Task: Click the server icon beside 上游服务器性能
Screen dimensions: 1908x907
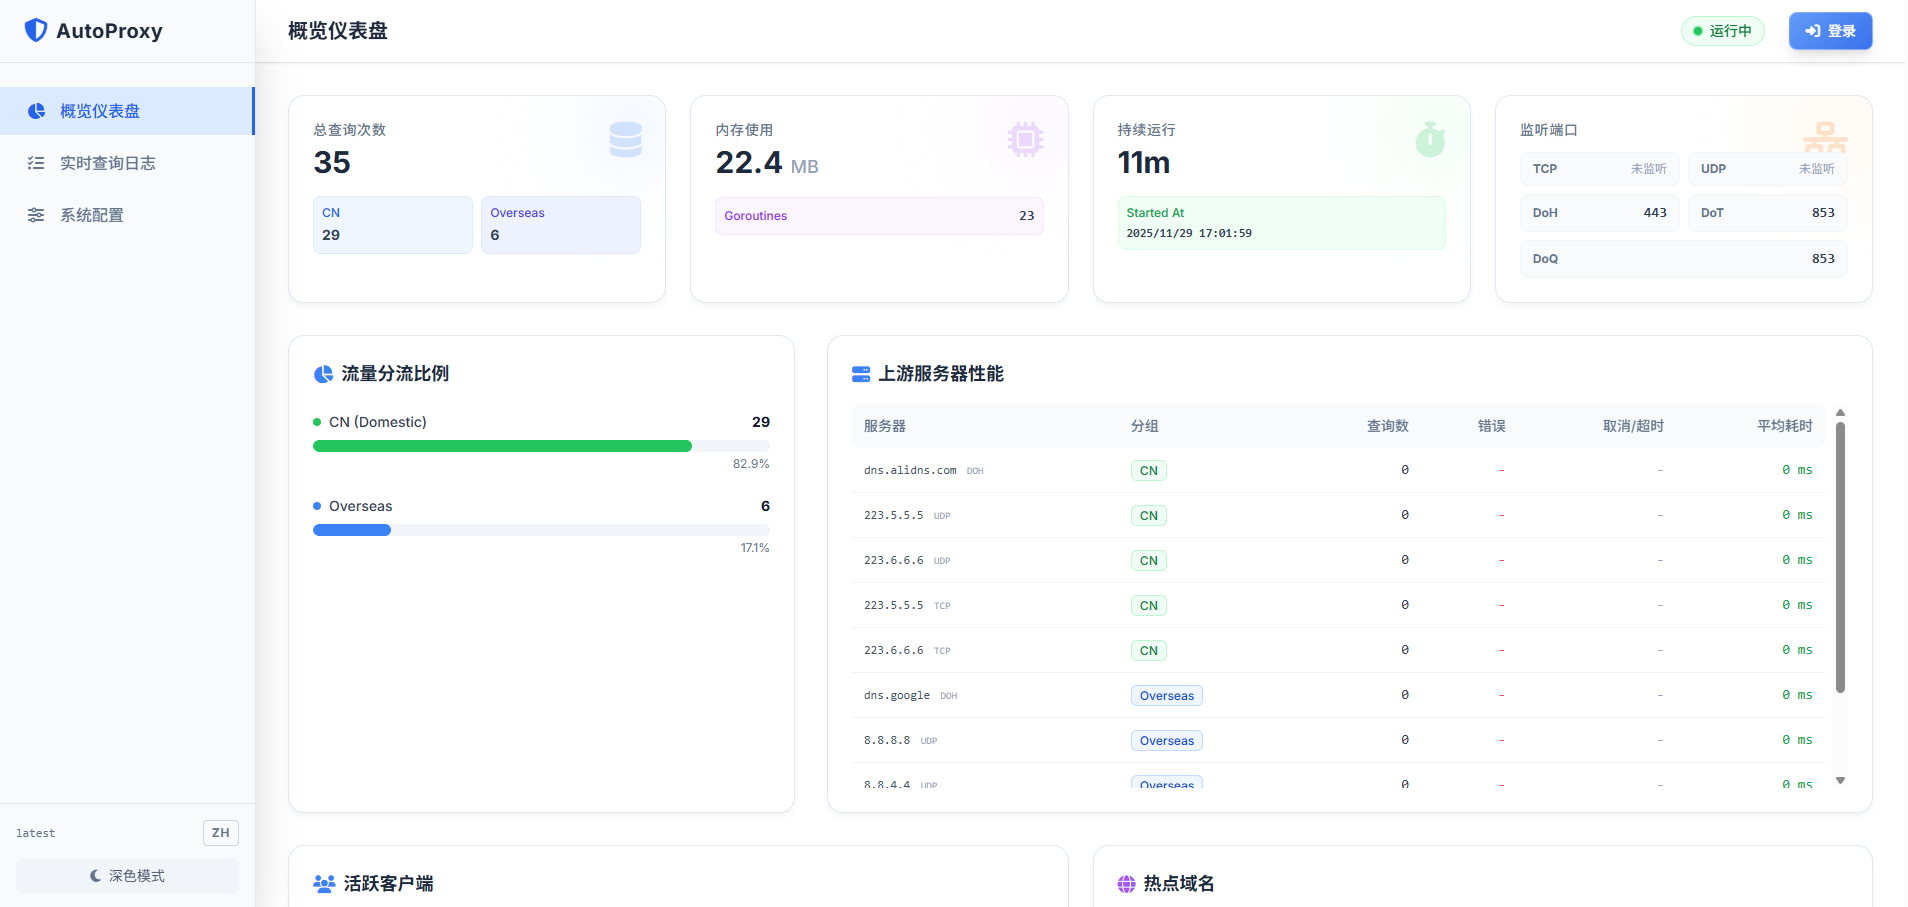Action: click(860, 374)
